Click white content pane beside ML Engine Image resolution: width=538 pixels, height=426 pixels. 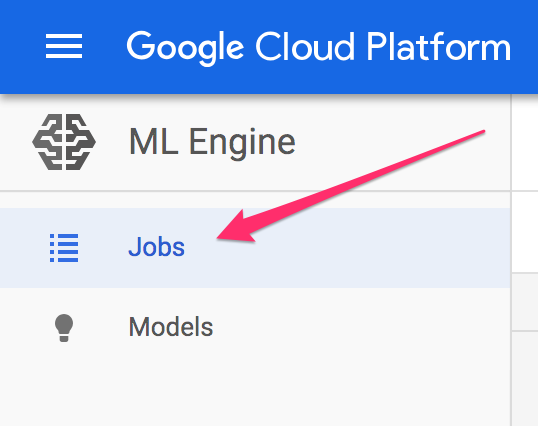click(x=525, y=142)
